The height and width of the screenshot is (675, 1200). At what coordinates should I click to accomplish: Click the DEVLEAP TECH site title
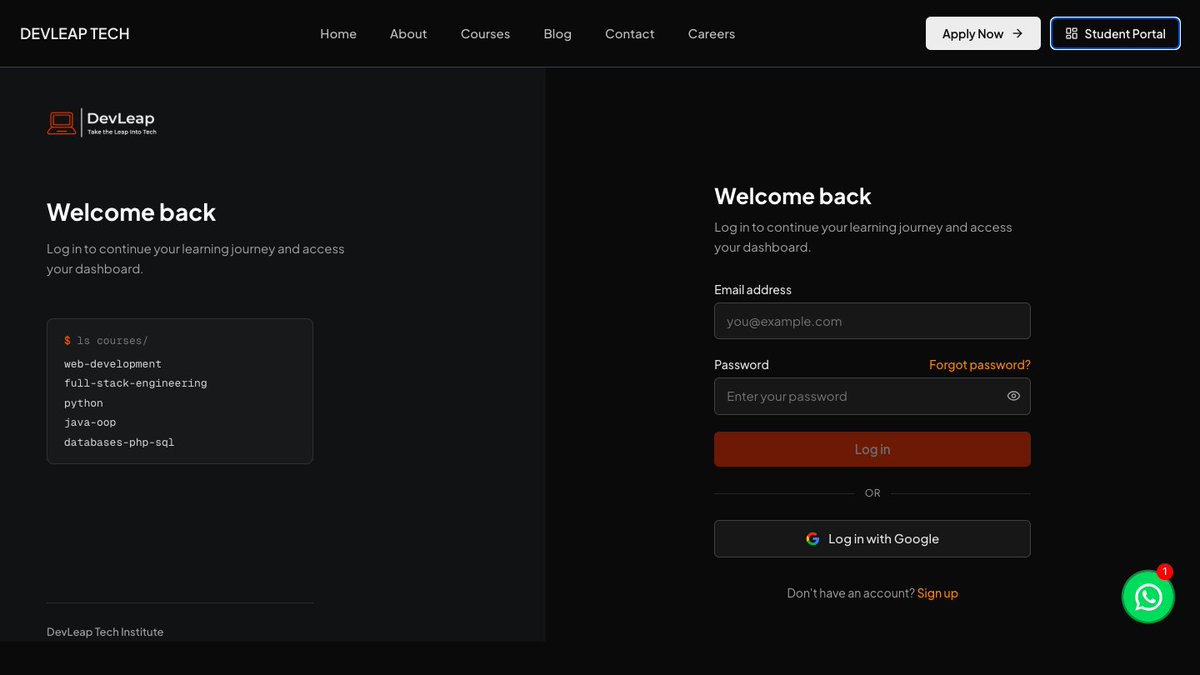75,34
